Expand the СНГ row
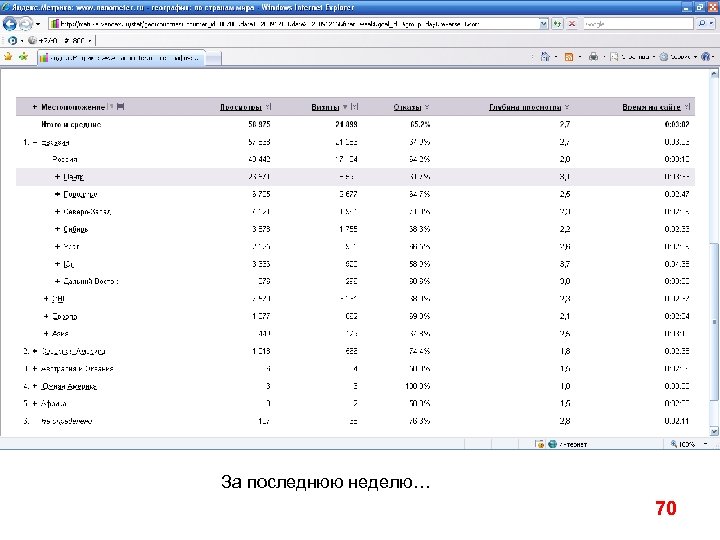The image size is (720, 540). [46, 299]
